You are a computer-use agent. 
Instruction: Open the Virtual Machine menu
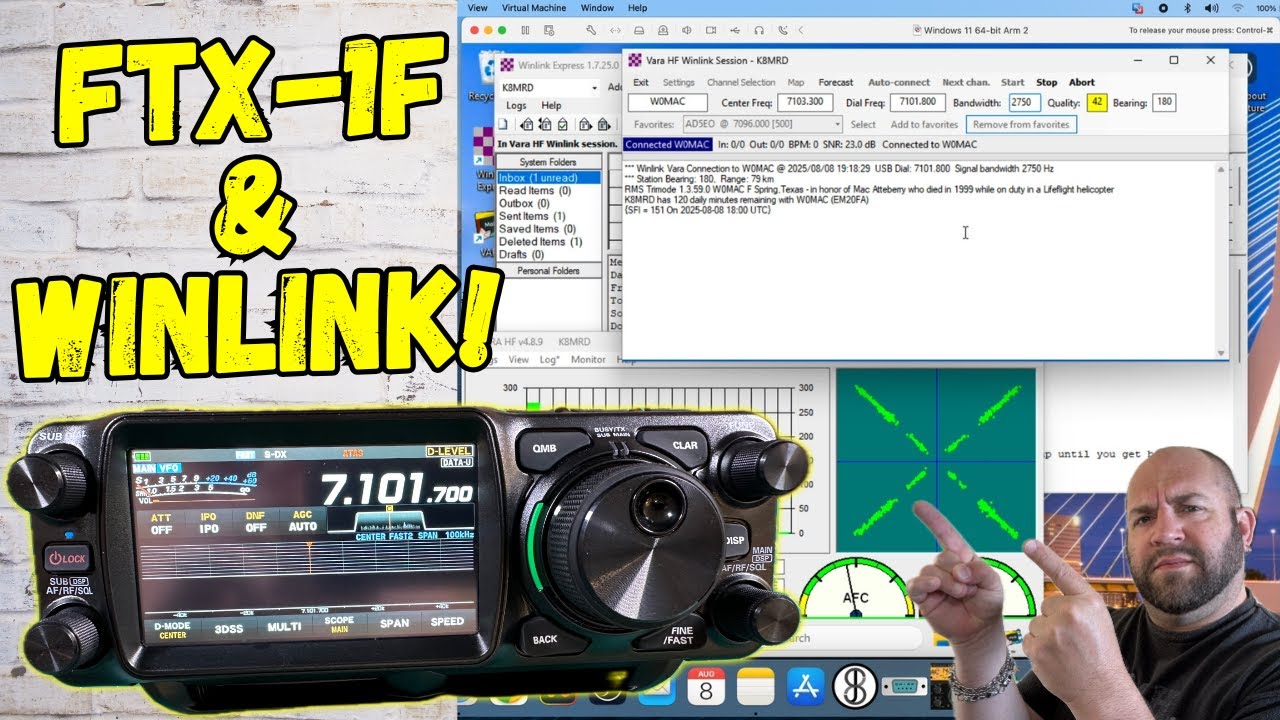click(x=534, y=8)
